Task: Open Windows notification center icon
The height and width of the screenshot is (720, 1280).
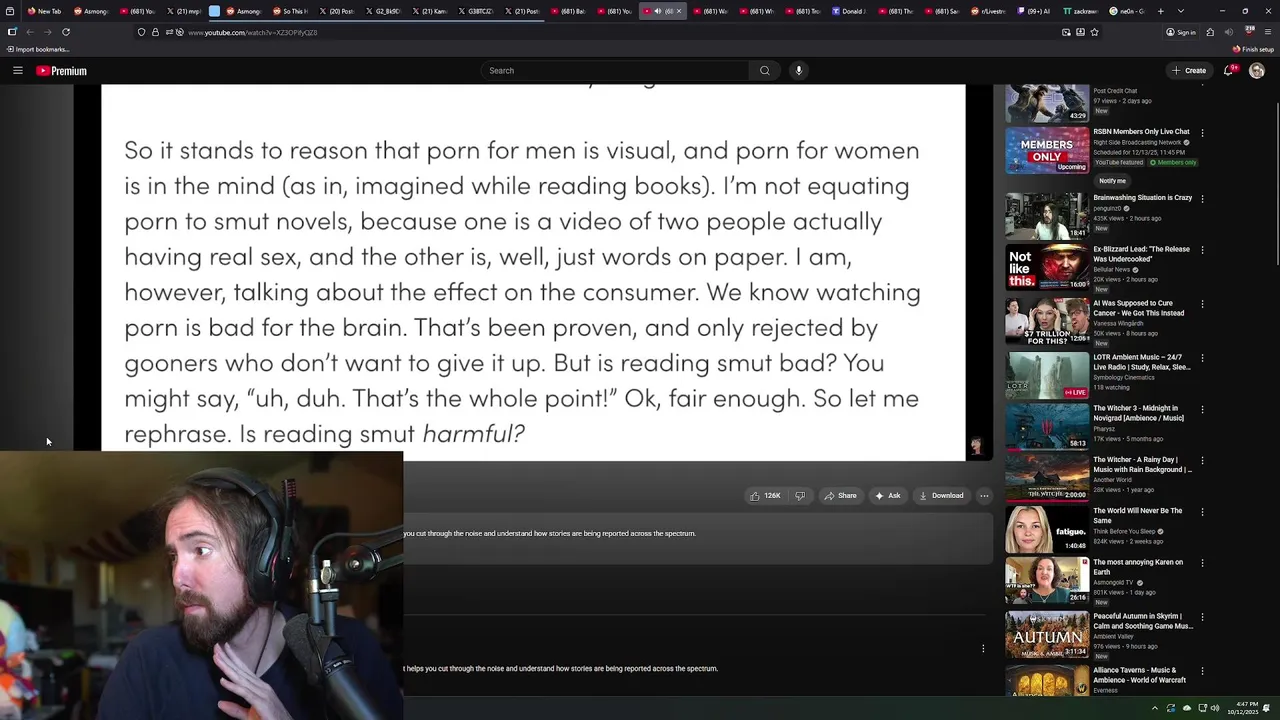Action: click(x=1267, y=708)
